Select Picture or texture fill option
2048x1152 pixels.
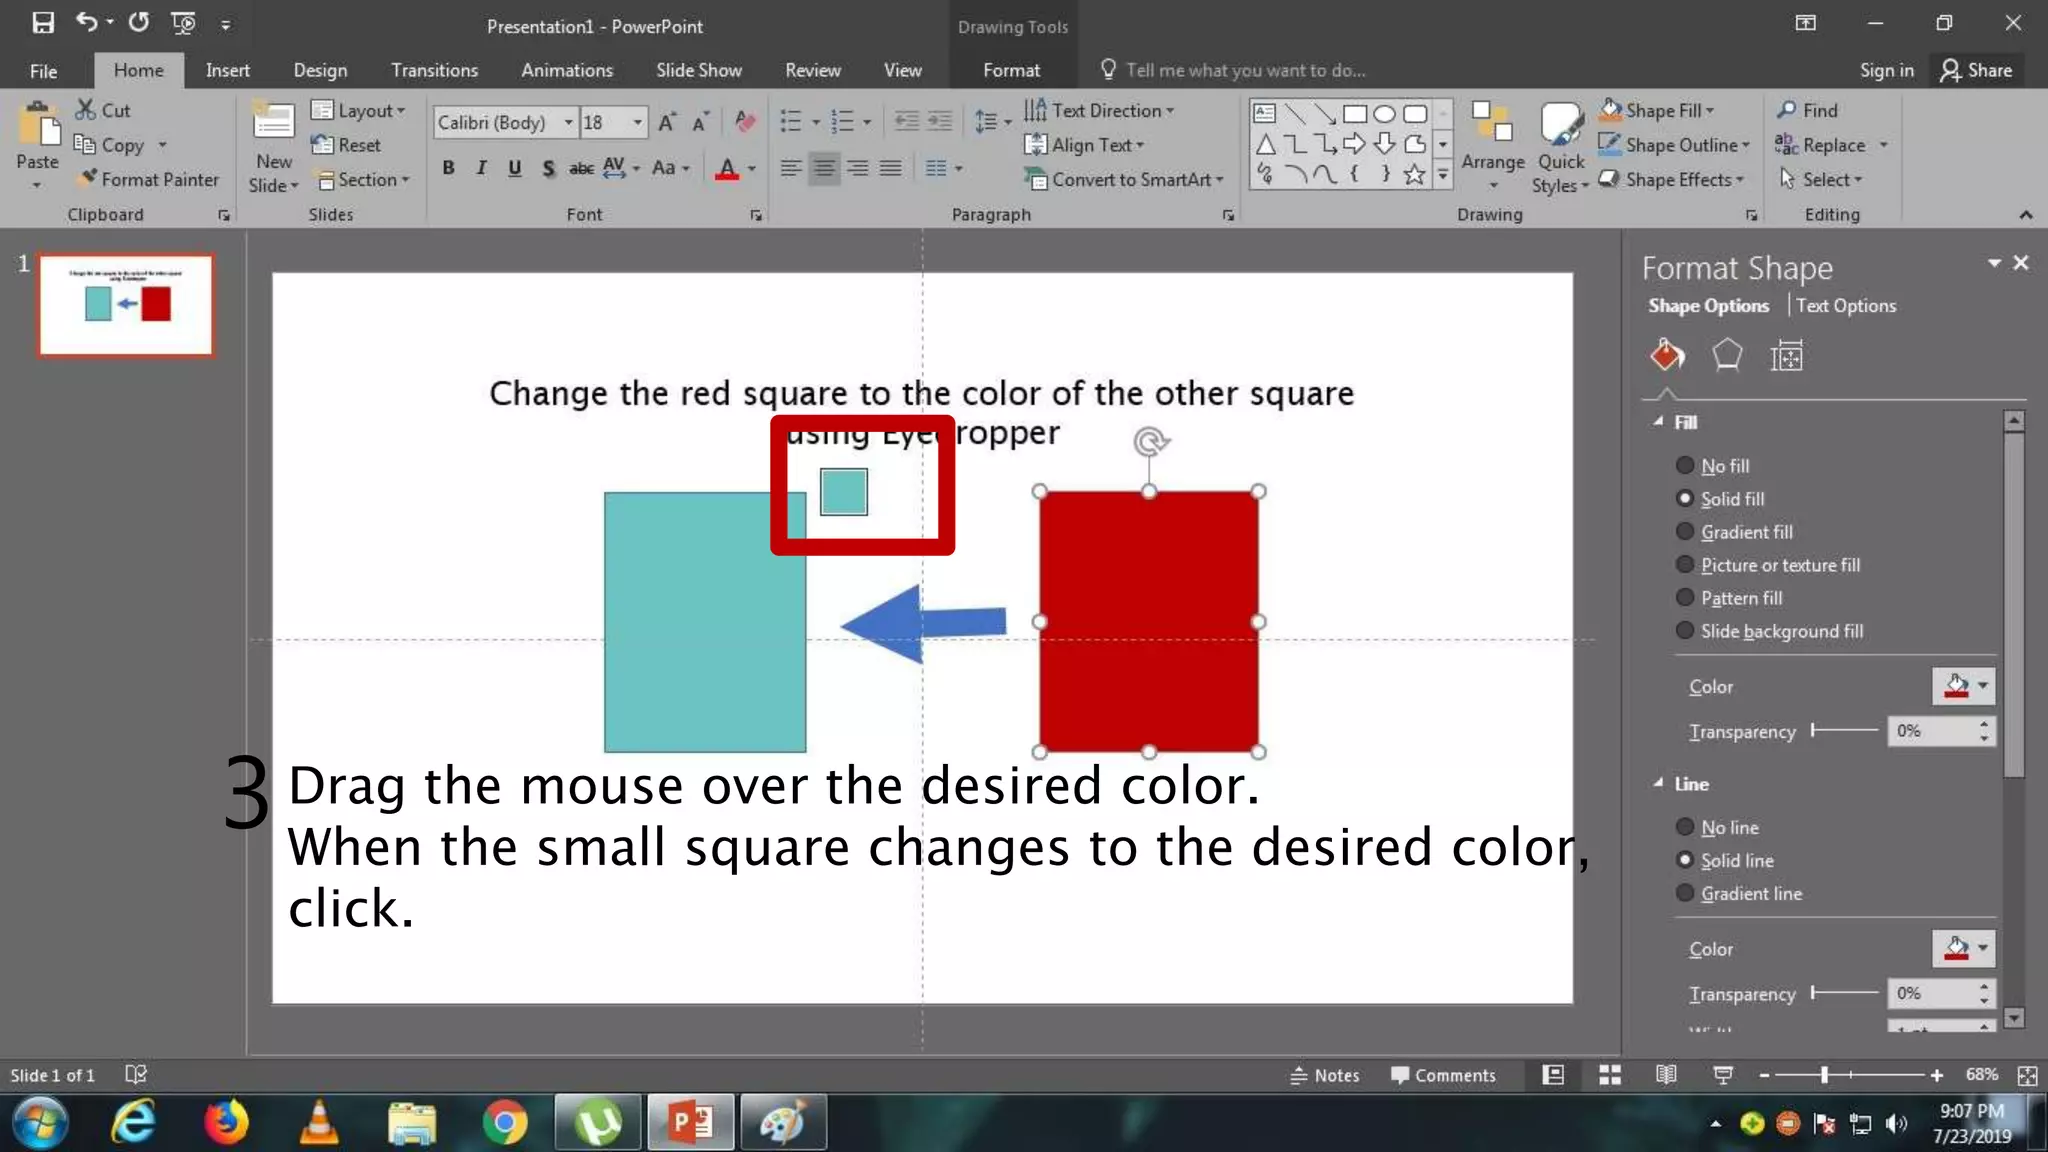[1685, 564]
